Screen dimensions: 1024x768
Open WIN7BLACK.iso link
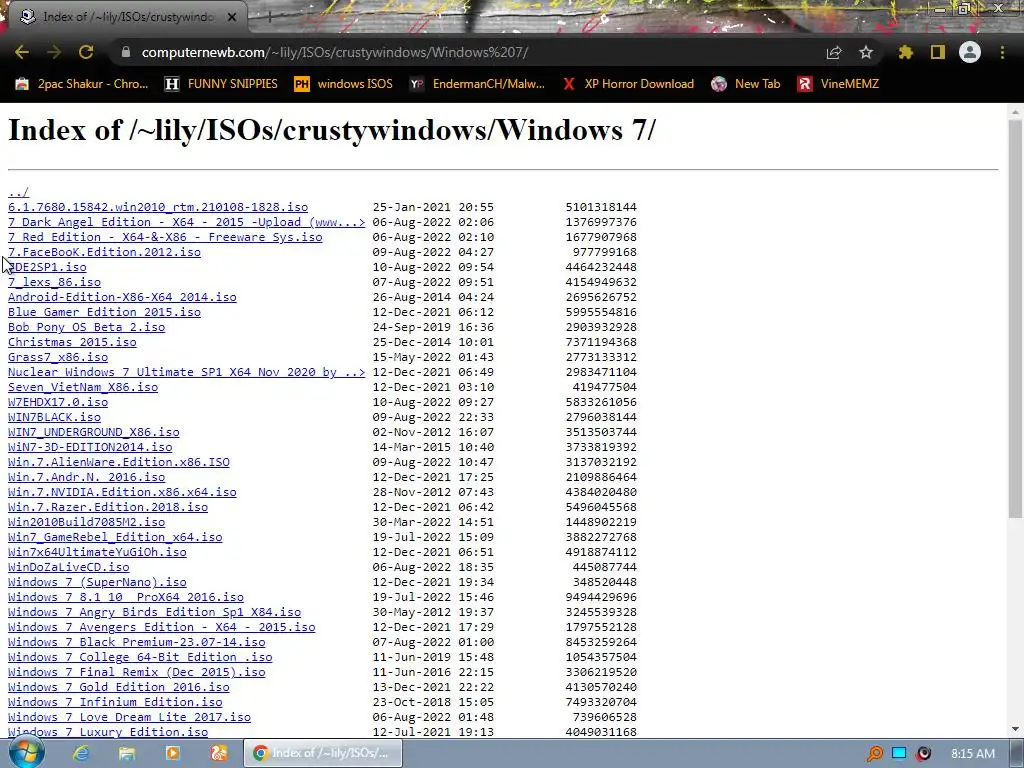(54, 417)
